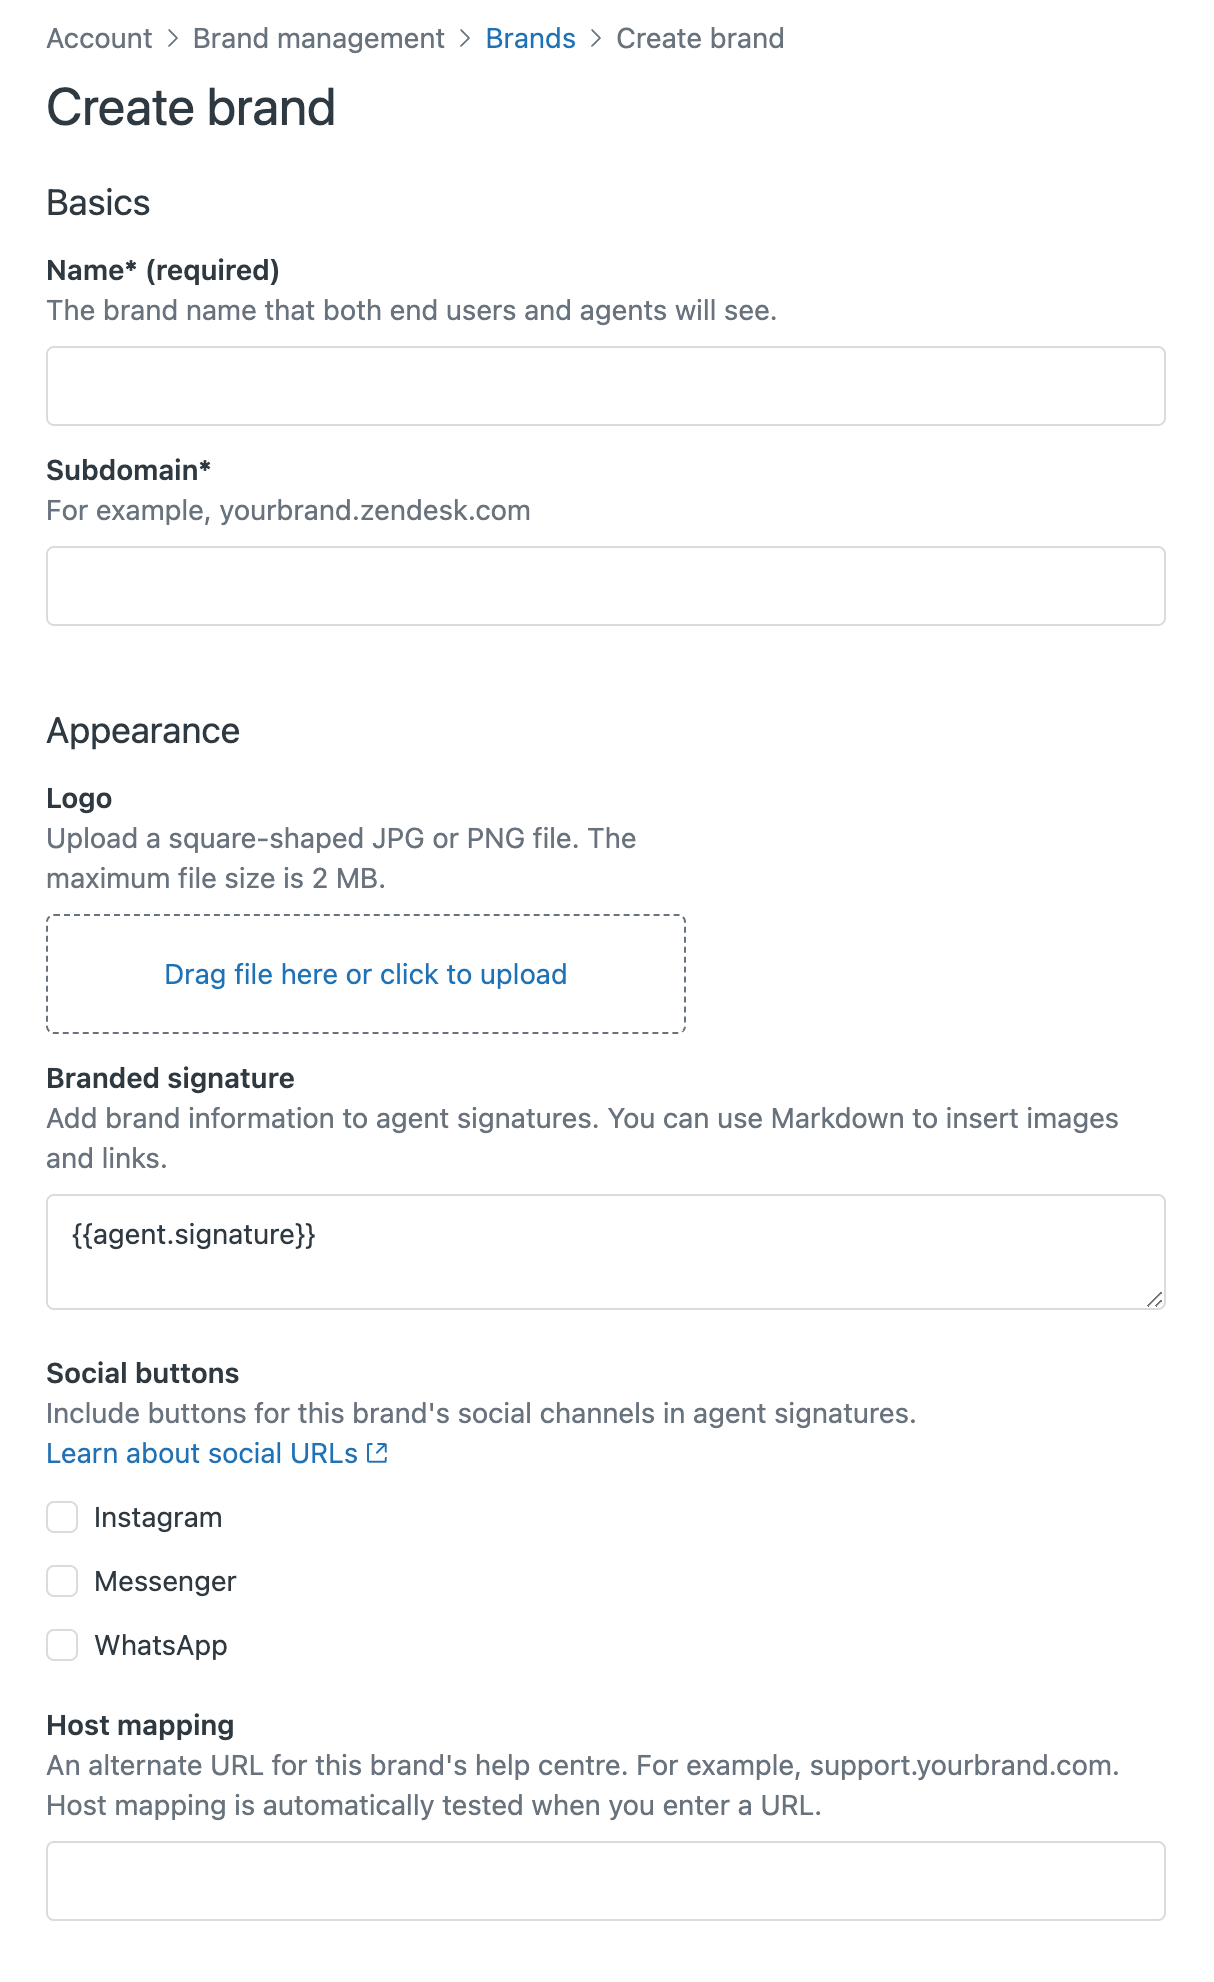
Task: Click the textarea resize handle icon
Action: click(1154, 1298)
